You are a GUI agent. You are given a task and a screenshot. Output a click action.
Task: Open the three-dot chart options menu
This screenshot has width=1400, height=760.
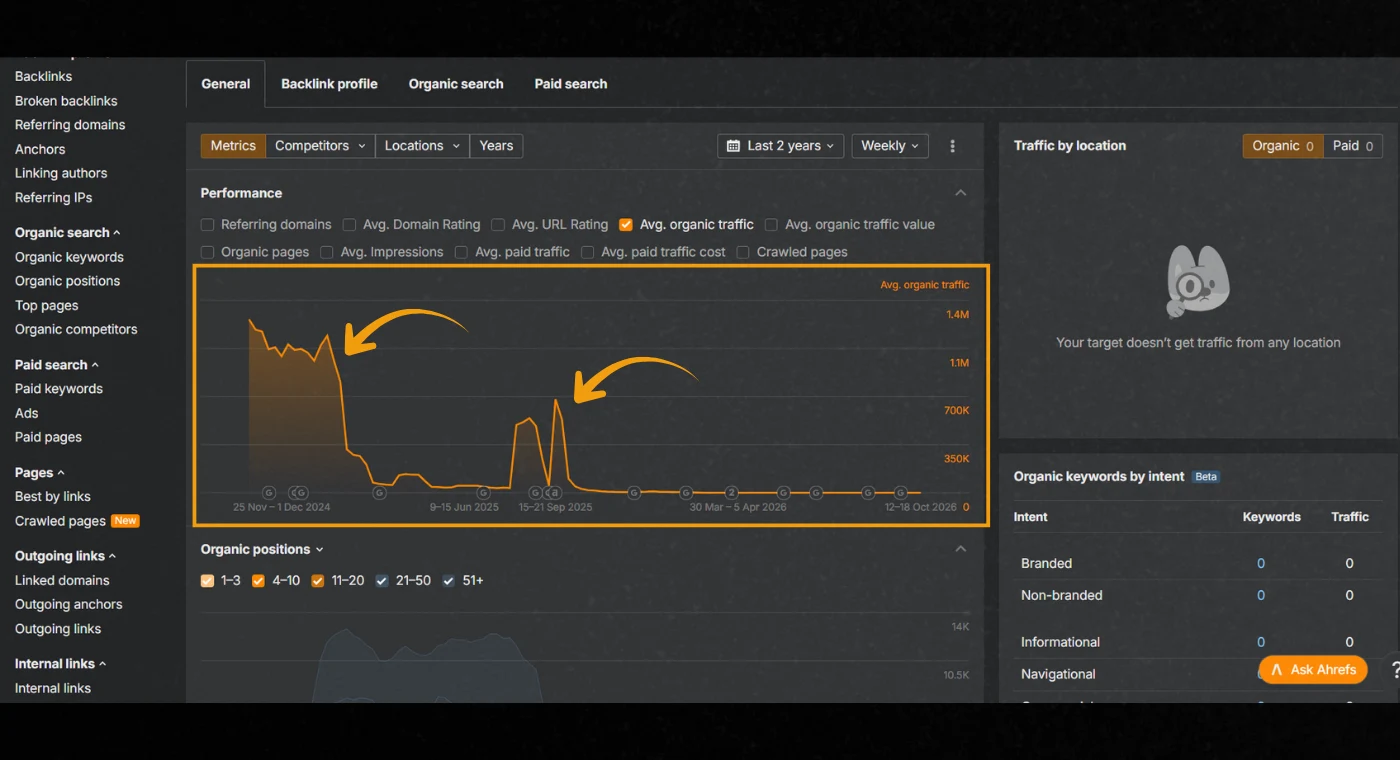tap(952, 146)
